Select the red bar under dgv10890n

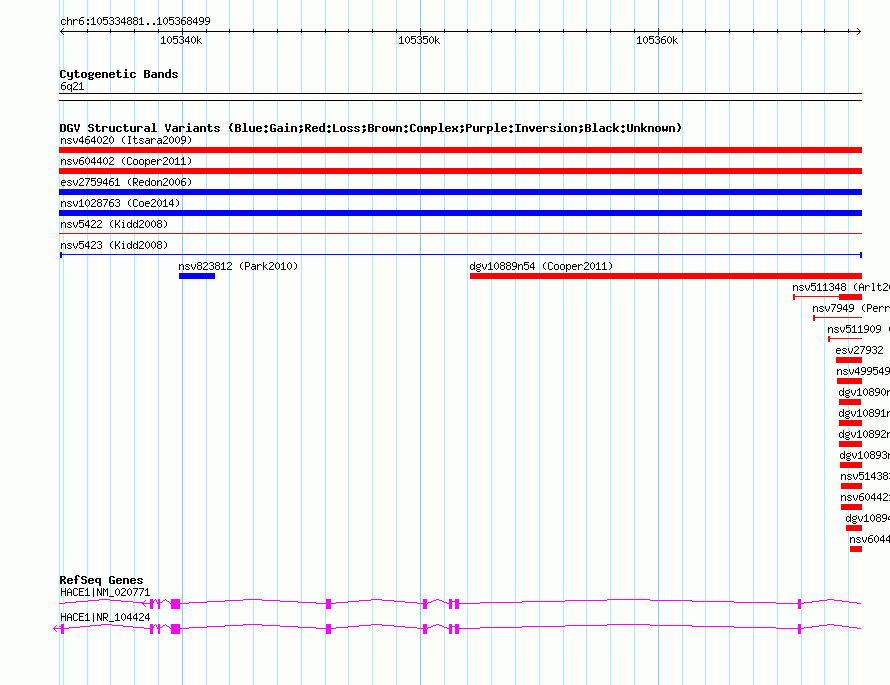pyautogui.click(x=850, y=402)
